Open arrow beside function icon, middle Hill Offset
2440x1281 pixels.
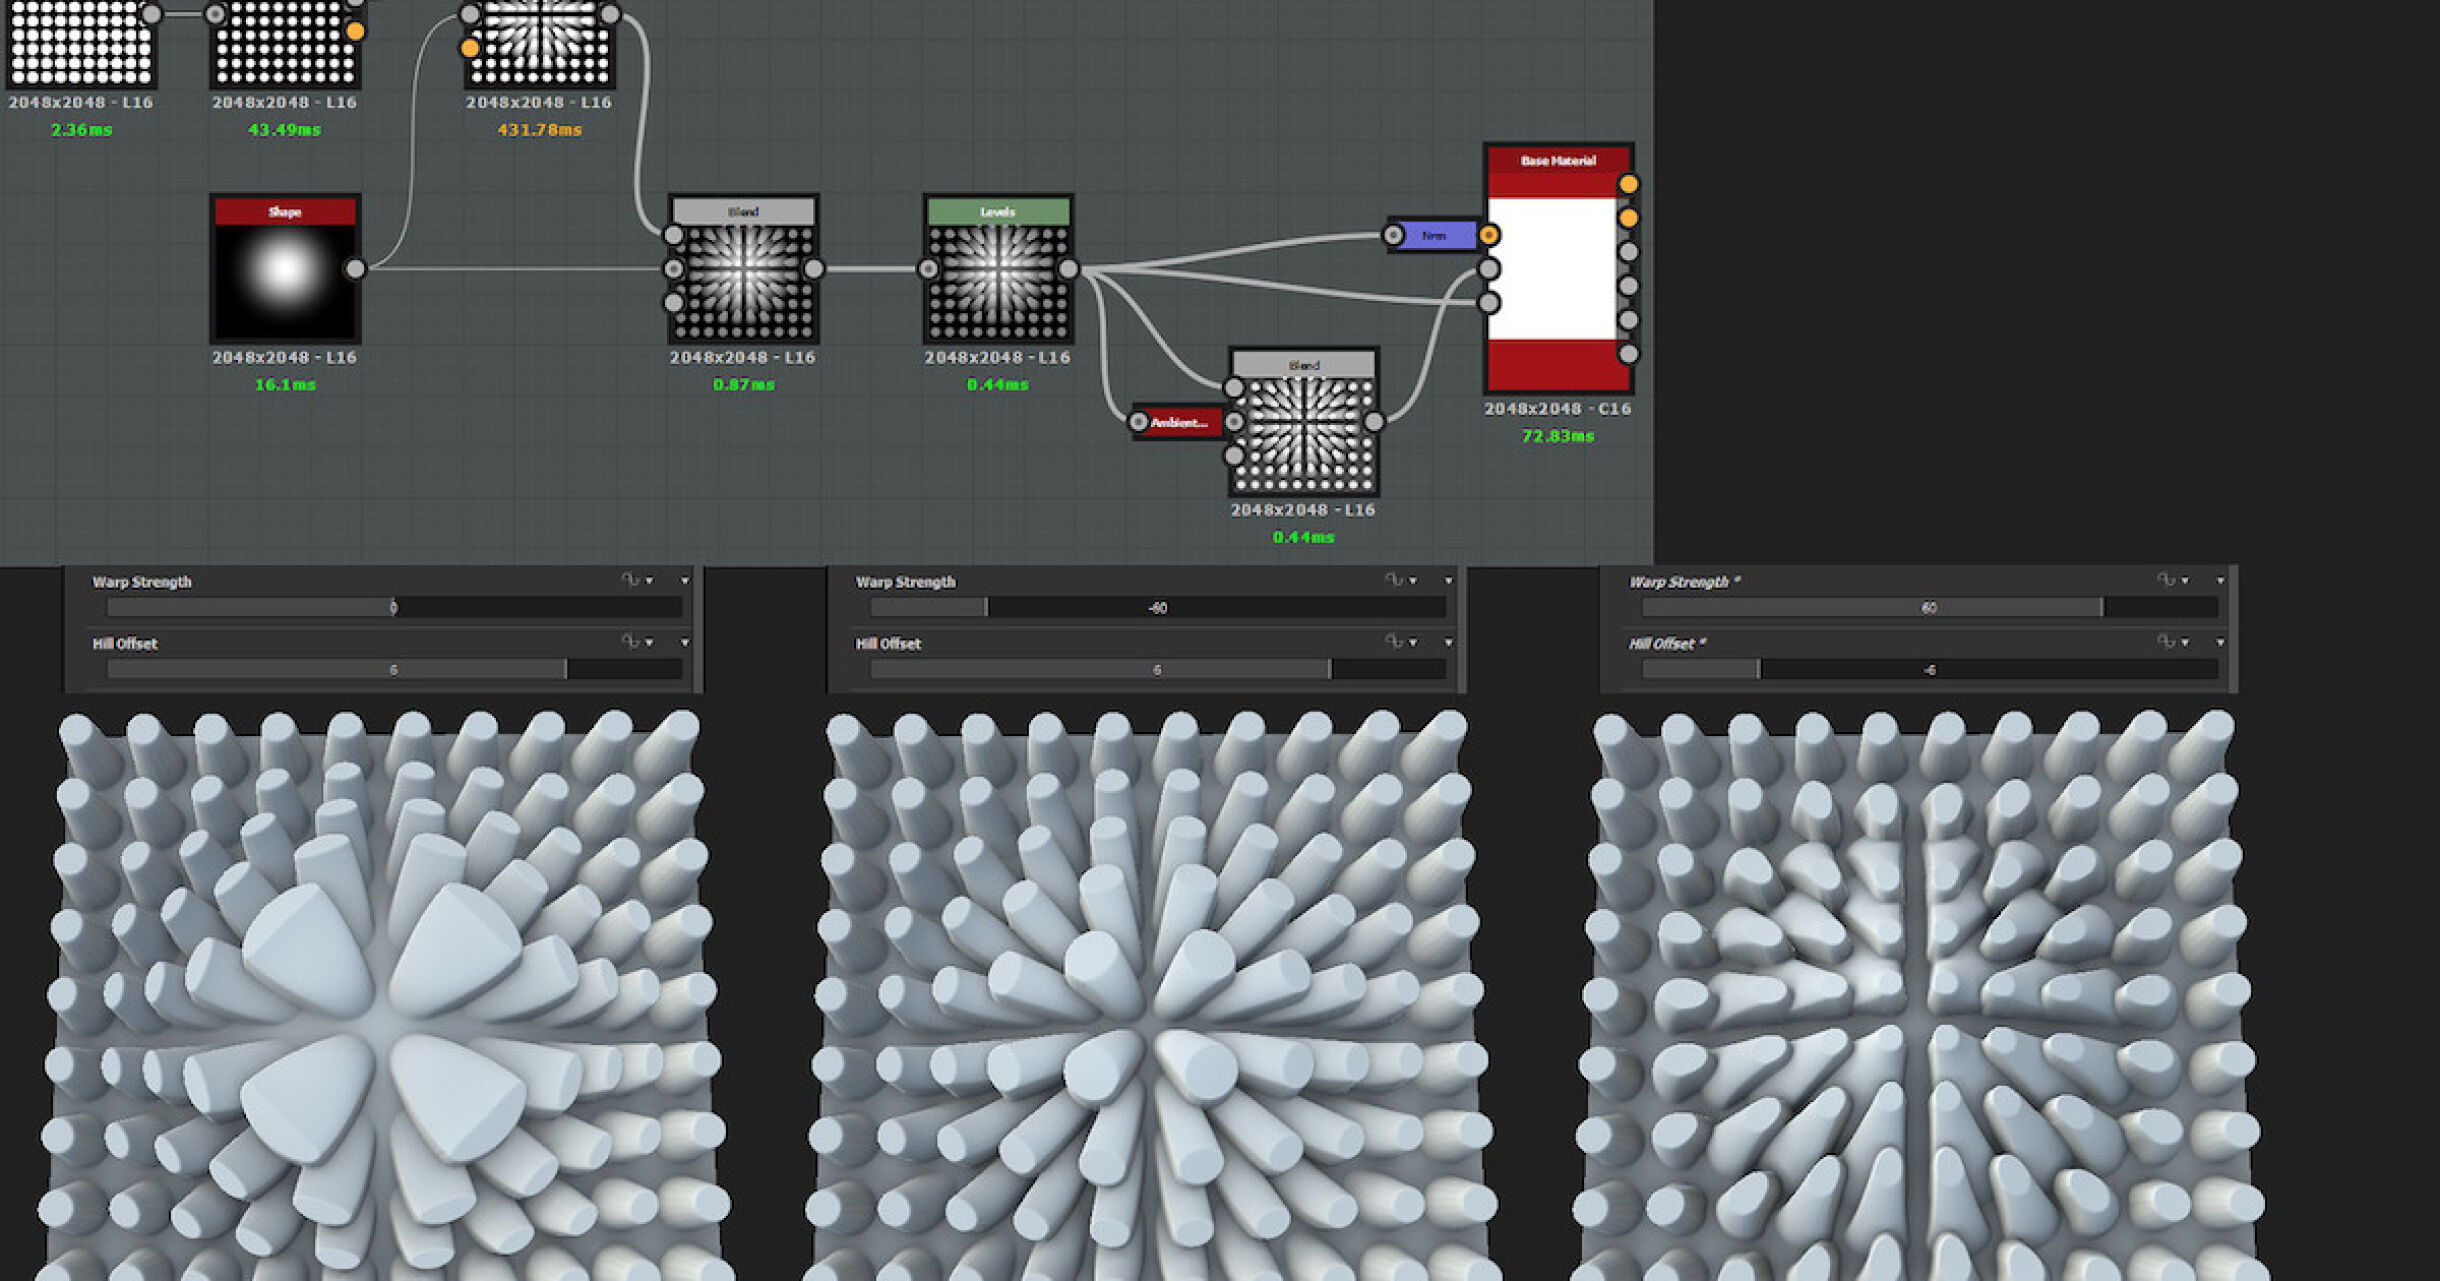[x=1412, y=642]
